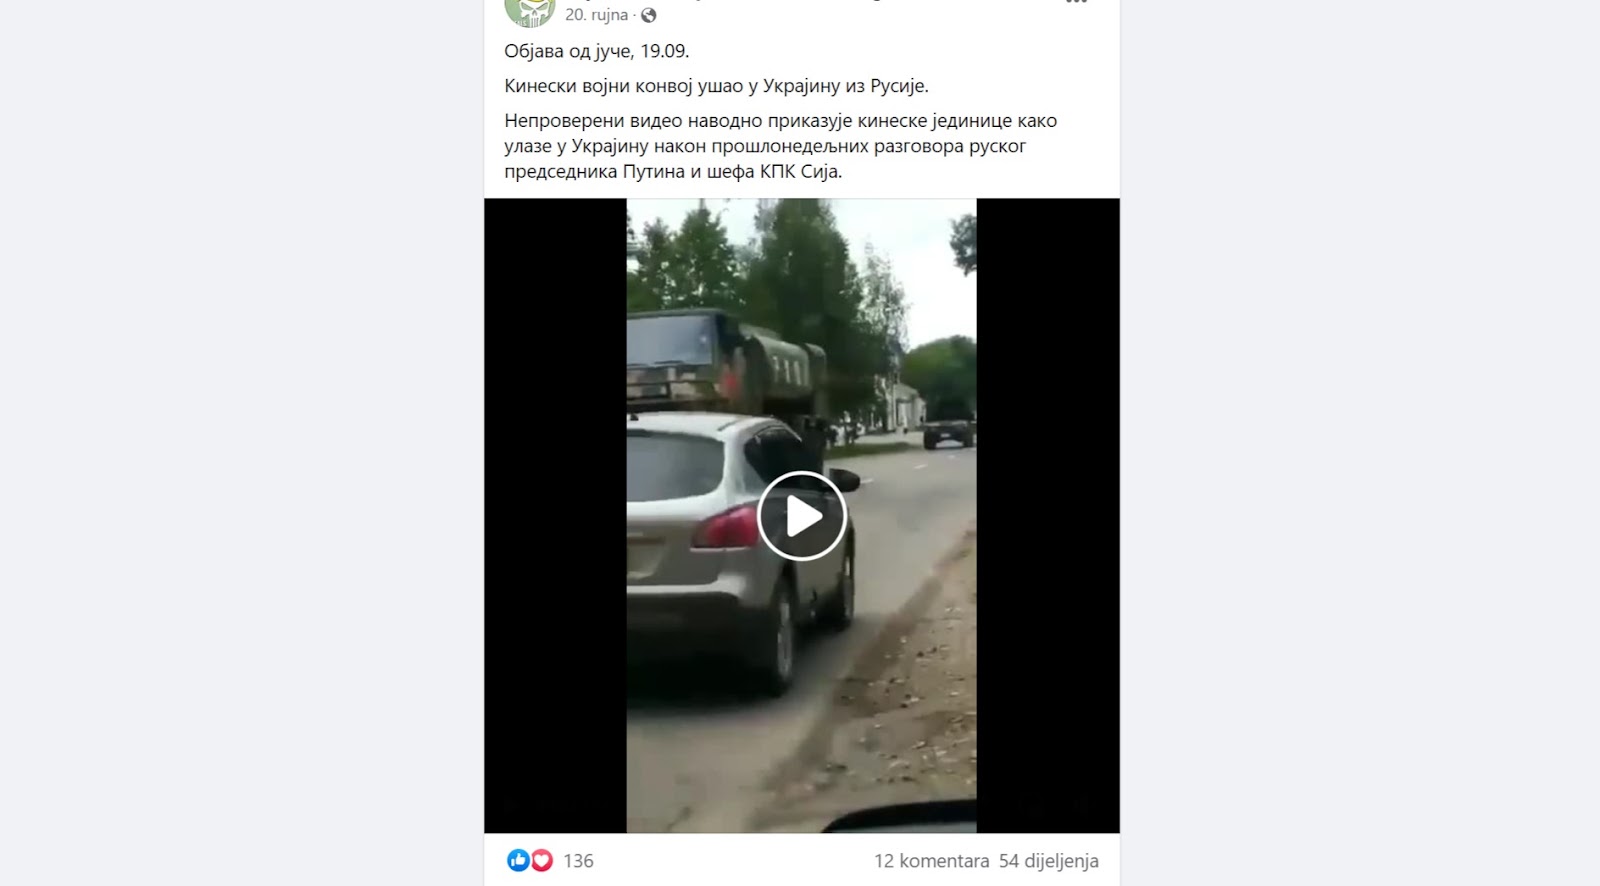Play the convoy video
This screenshot has height=886, width=1600.
tap(802, 516)
